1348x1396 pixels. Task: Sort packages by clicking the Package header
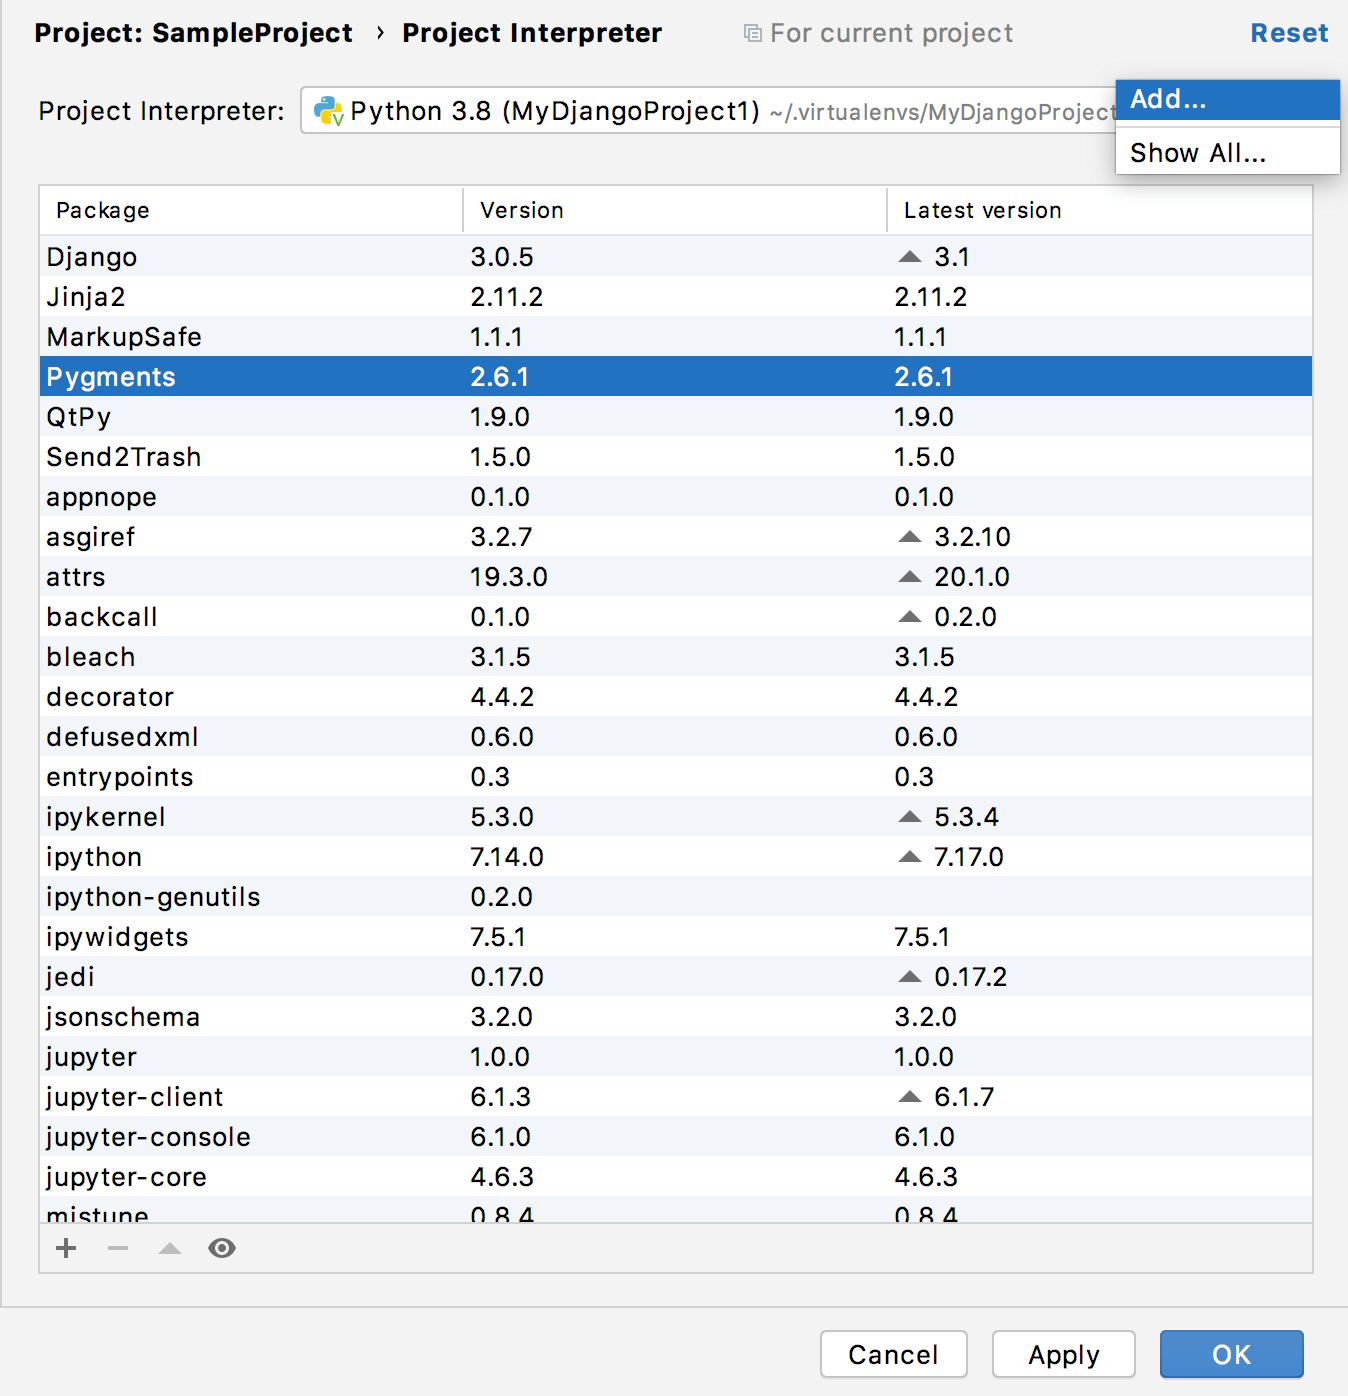click(x=102, y=210)
